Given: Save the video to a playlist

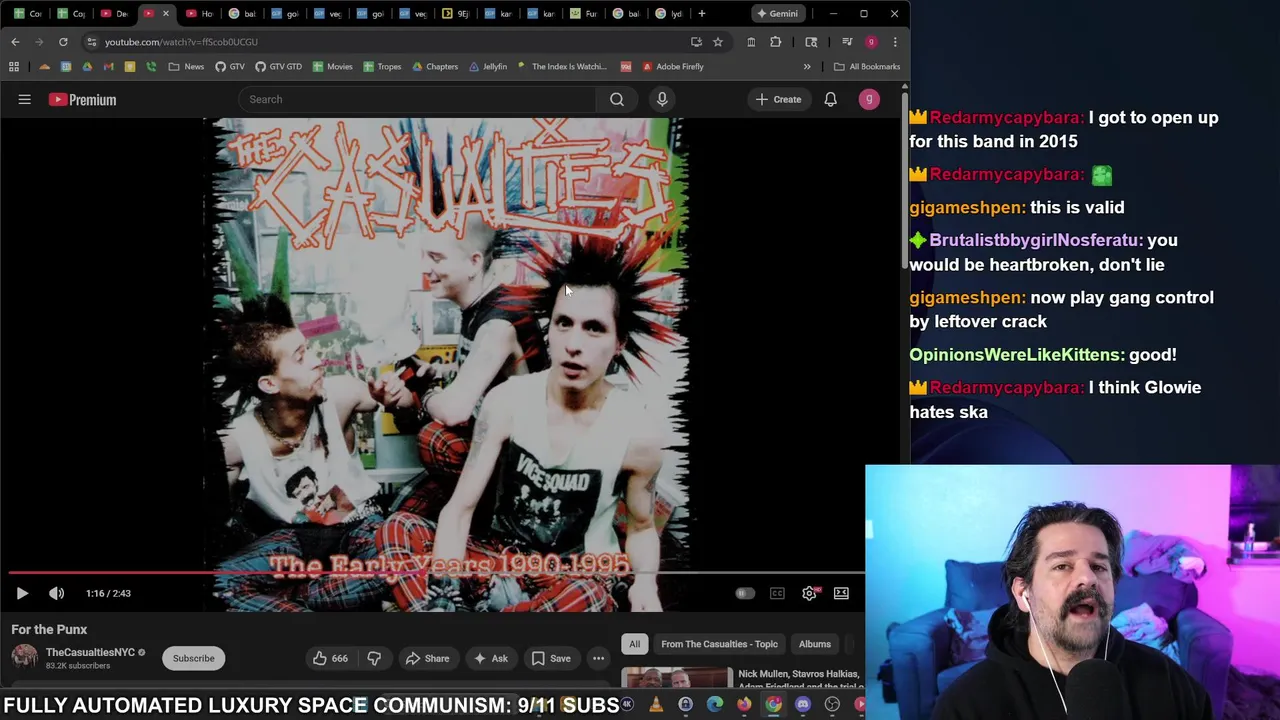Looking at the screenshot, I should pyautogui.click(x=551, y=658).
